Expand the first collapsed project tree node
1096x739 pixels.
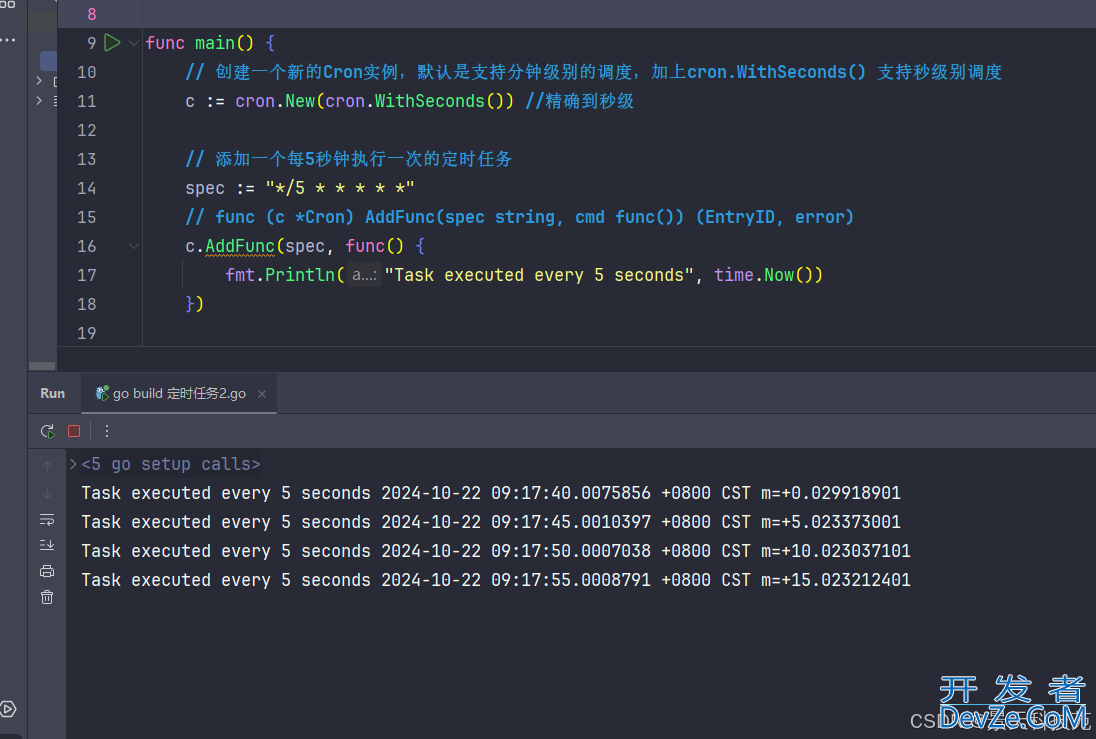[x=39, y=81]
